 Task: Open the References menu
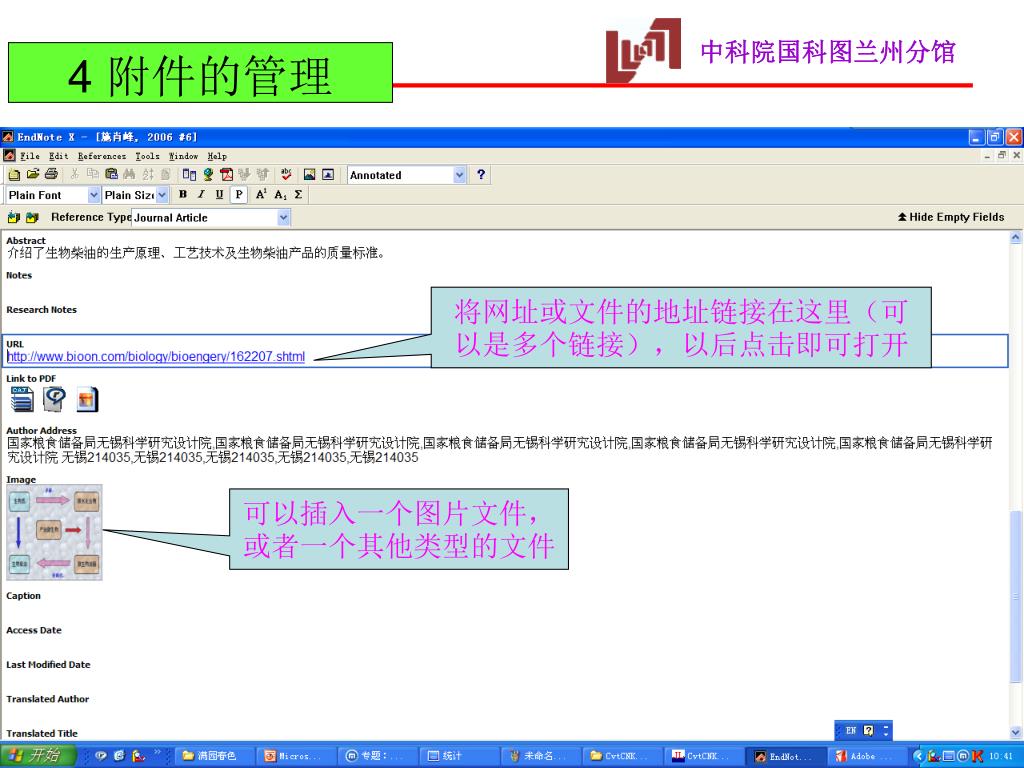(x=102, y=156)
